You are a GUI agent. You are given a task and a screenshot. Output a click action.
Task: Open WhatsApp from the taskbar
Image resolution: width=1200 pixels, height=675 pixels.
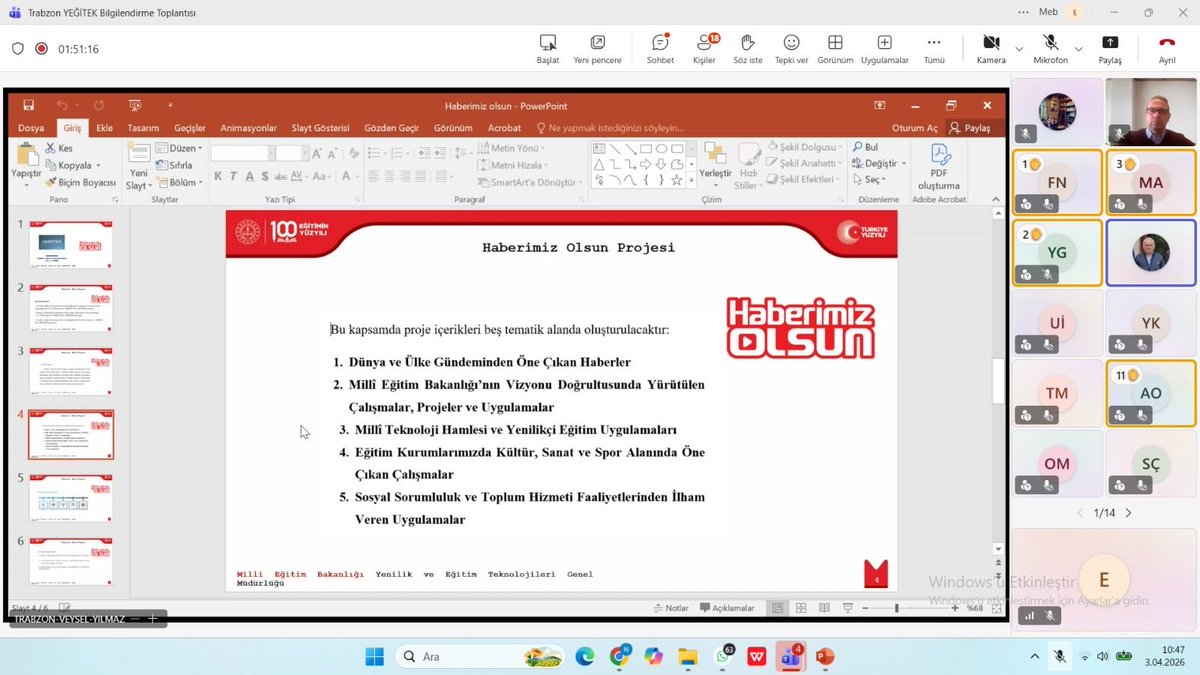723,656
